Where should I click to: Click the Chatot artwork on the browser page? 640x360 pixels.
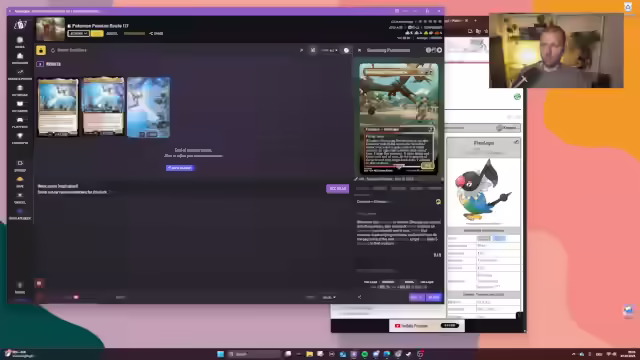[x=484, y=191]
